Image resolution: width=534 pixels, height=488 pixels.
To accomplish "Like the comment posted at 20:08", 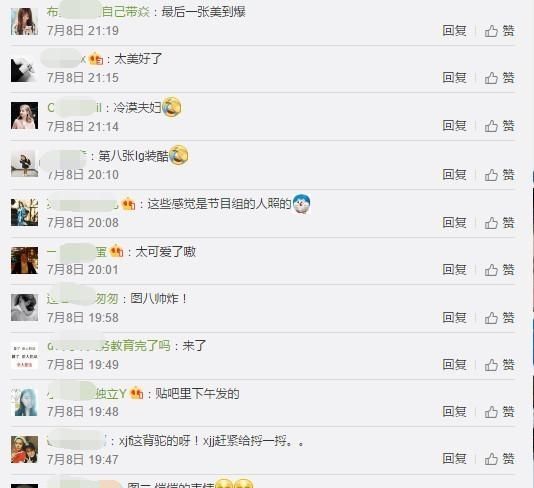I will coord(499,223).
